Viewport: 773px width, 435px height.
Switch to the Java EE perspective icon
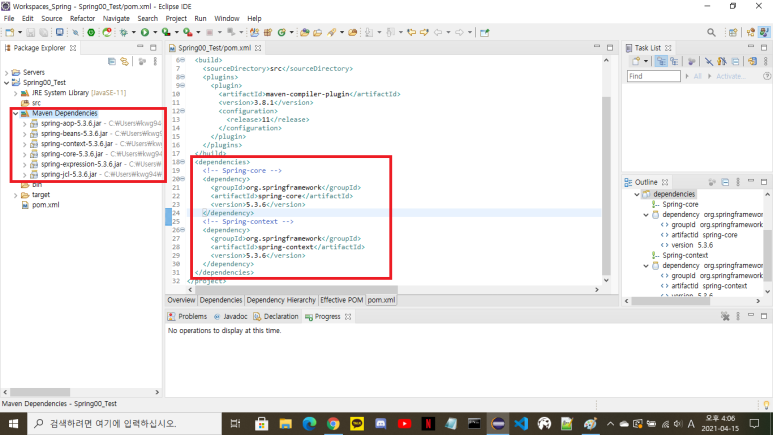pos(750,33)
